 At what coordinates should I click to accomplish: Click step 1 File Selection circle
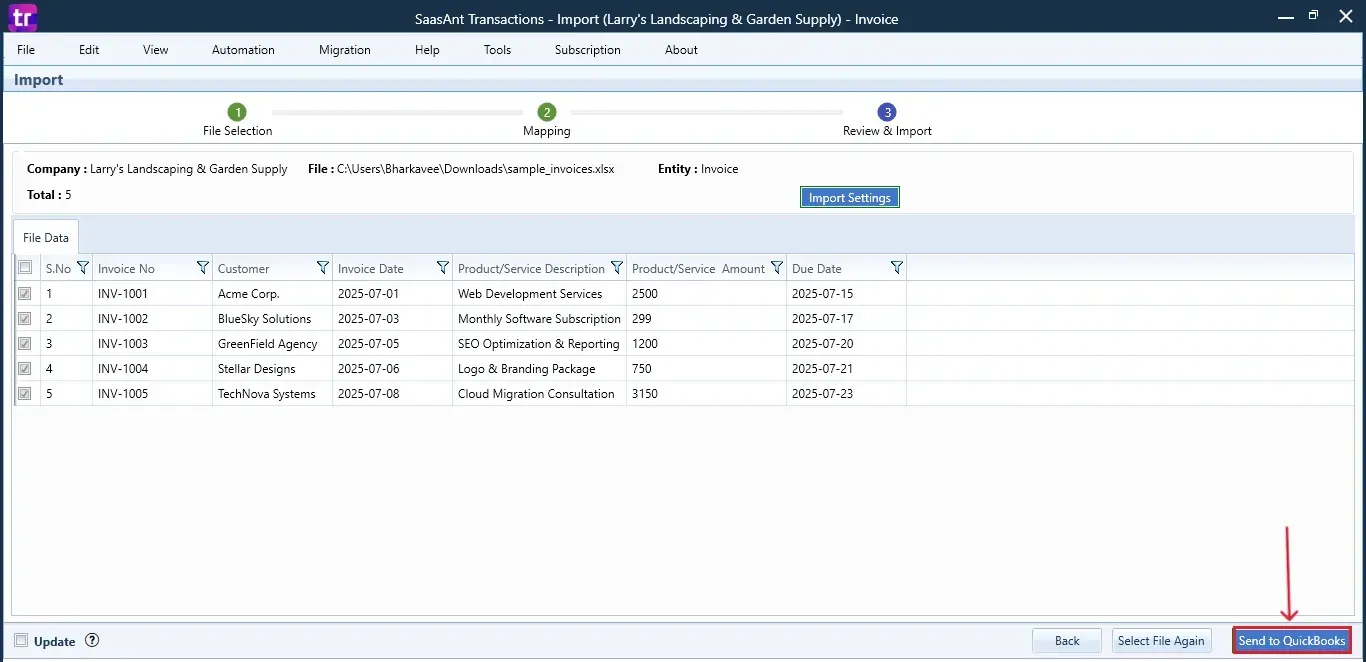coord(237,112)
